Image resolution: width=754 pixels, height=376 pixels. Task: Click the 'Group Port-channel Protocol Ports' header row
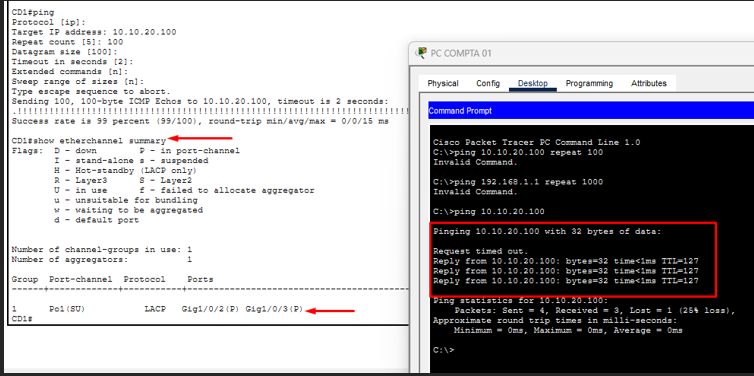[x=113, y=279]
